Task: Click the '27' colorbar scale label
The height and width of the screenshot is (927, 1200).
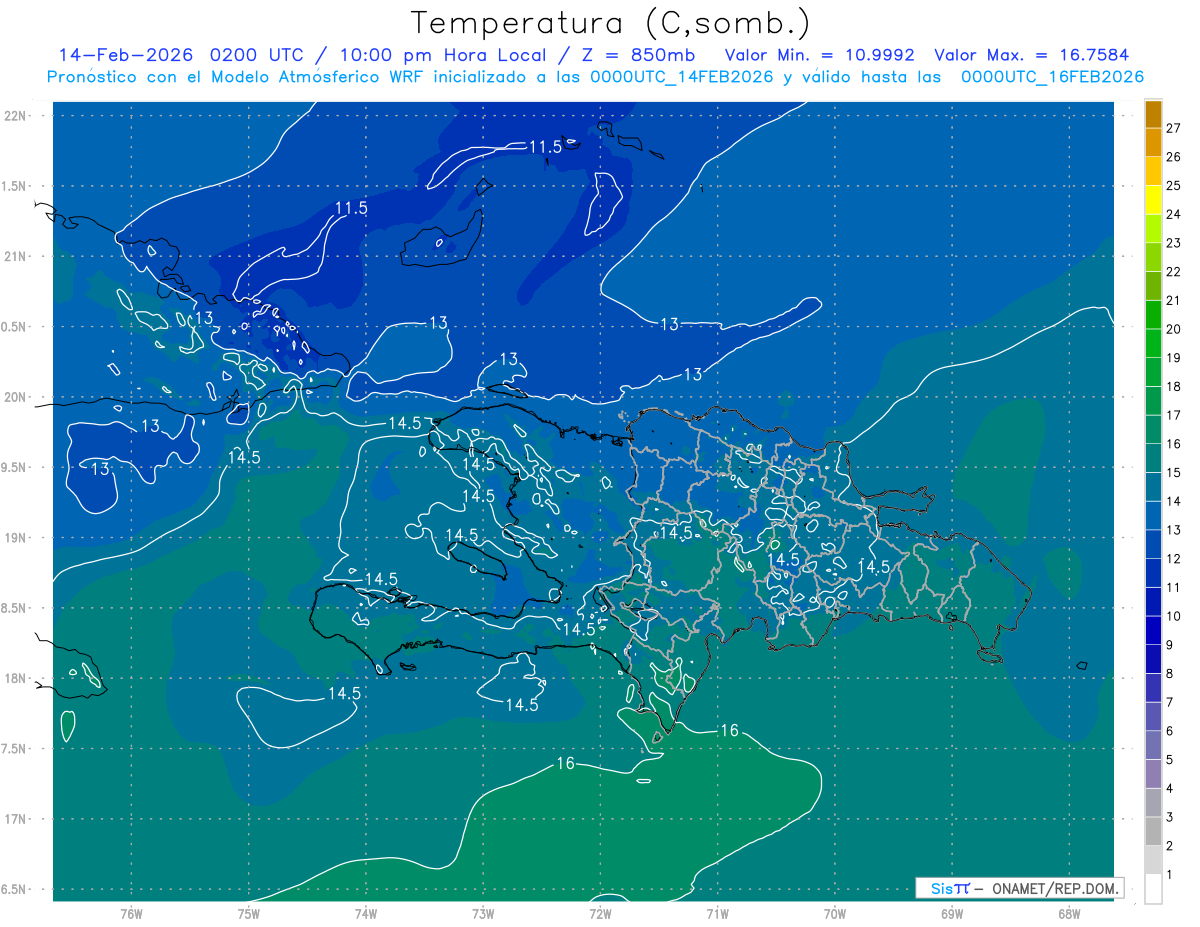Action: pyautogui.click(x=1174, y=128)
